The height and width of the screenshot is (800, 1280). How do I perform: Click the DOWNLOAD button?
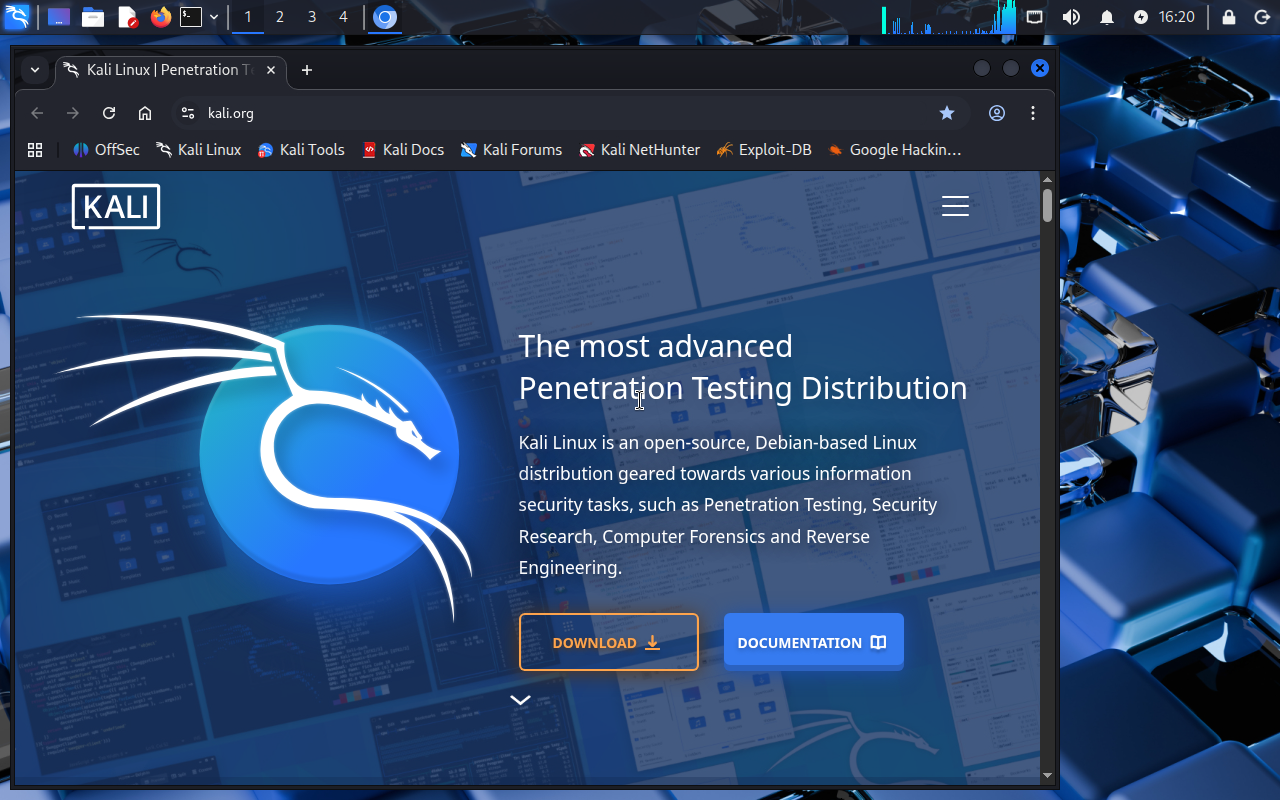tap(608, 642)
